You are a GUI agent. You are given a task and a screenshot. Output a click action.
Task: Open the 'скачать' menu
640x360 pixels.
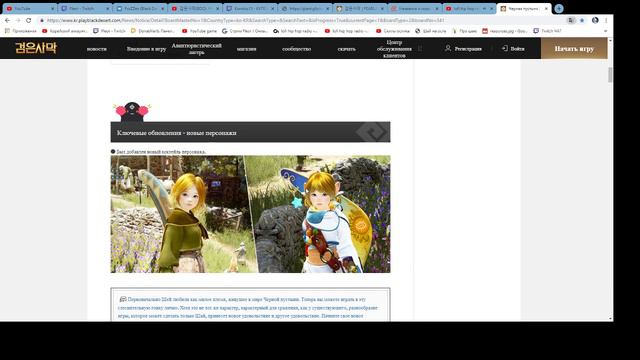tap(347, 49)
